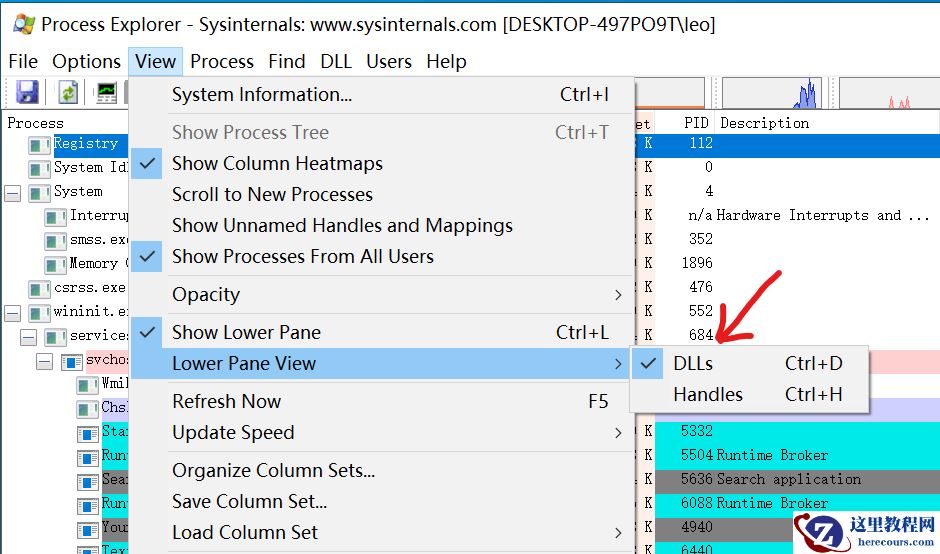Viewport: 940px width, 554px height.
Task: Select Runtime Broker row with PID 5504
Action: tap(797, 455)
